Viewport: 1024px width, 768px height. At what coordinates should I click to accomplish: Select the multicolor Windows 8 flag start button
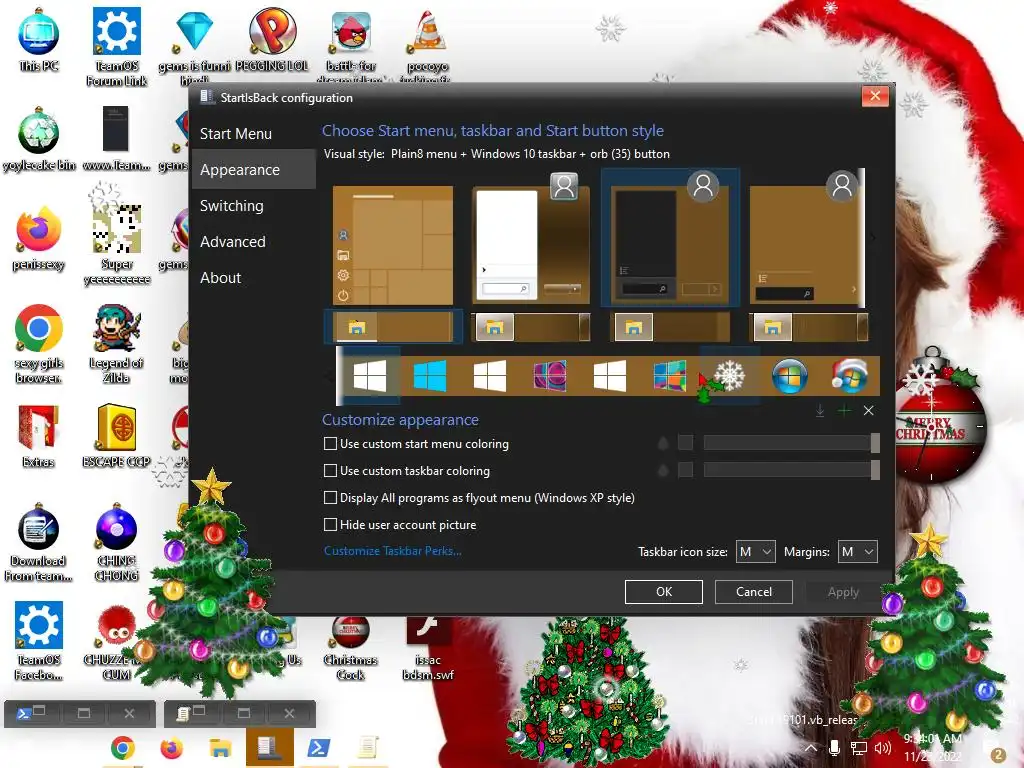tap(669, 376)
